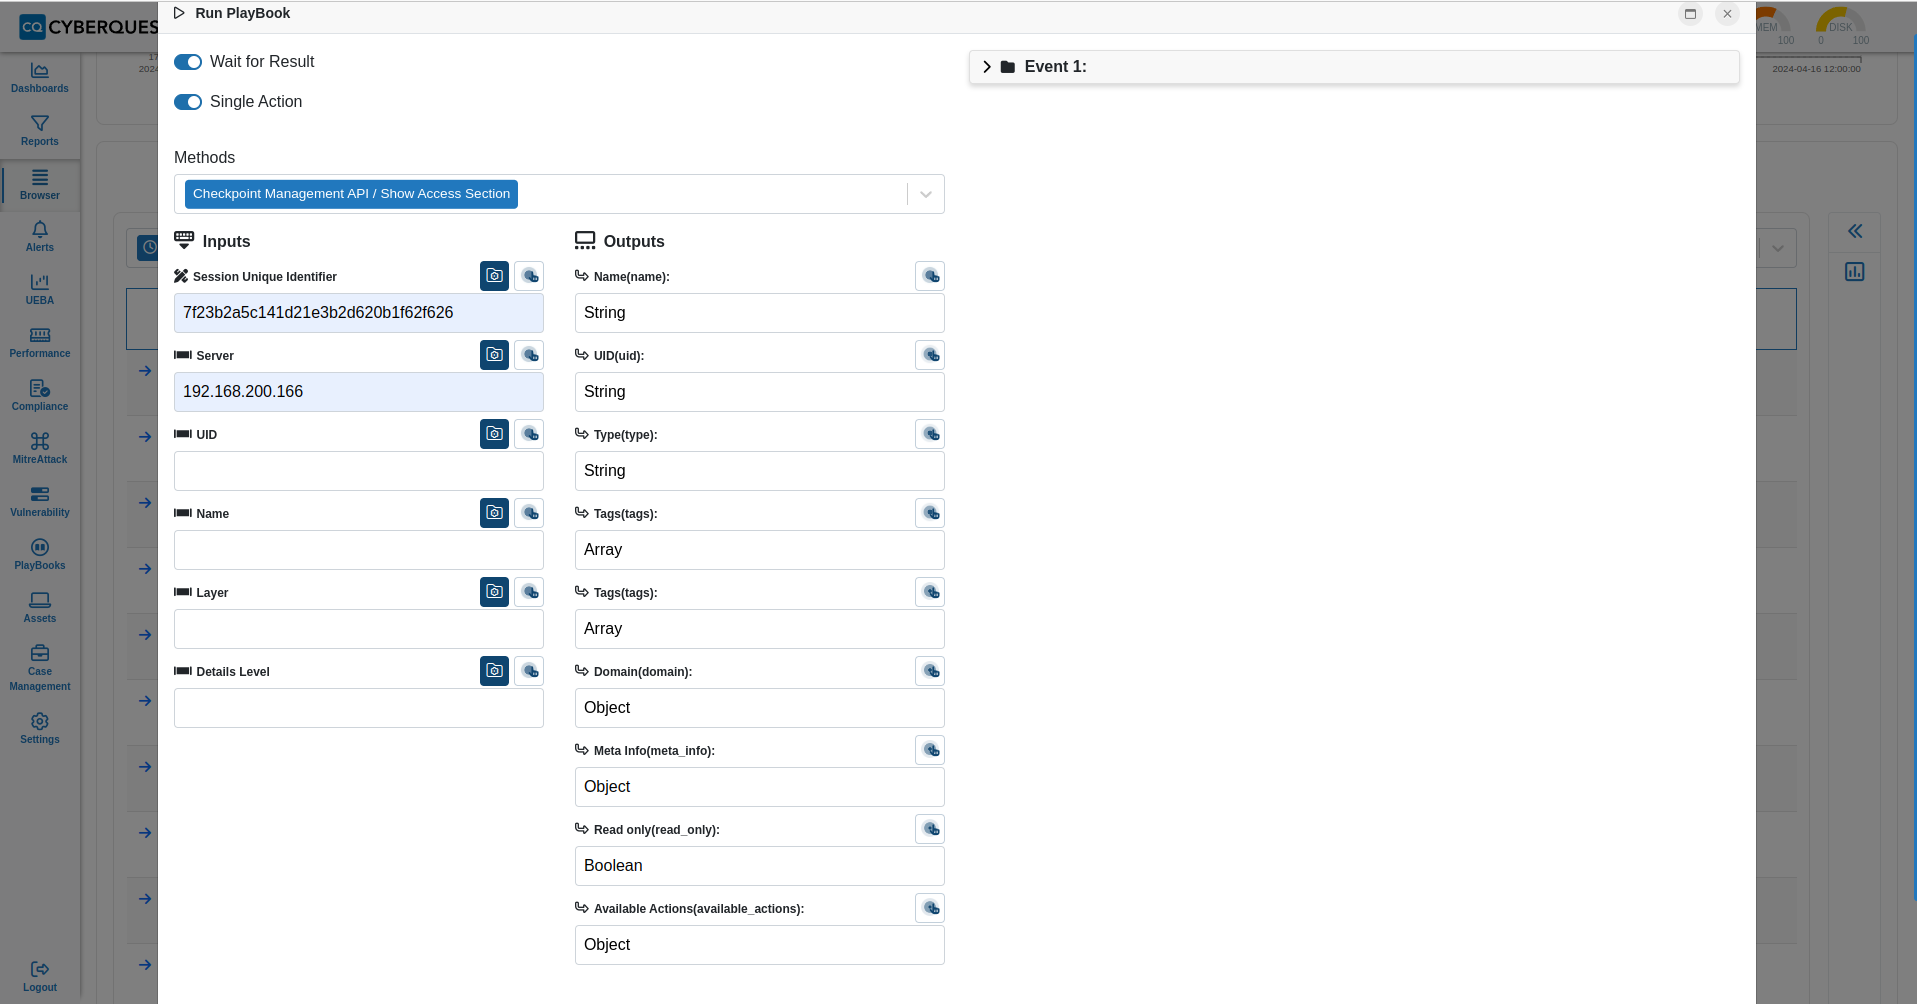
Task: Expand the Event 1 folder
Action: point(987,67)
